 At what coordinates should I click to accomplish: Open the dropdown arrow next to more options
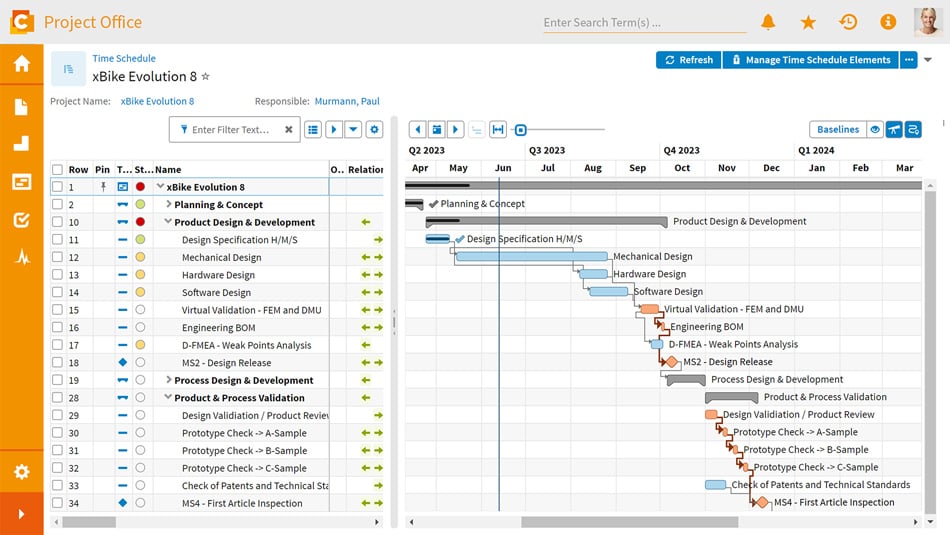(927, 60)
